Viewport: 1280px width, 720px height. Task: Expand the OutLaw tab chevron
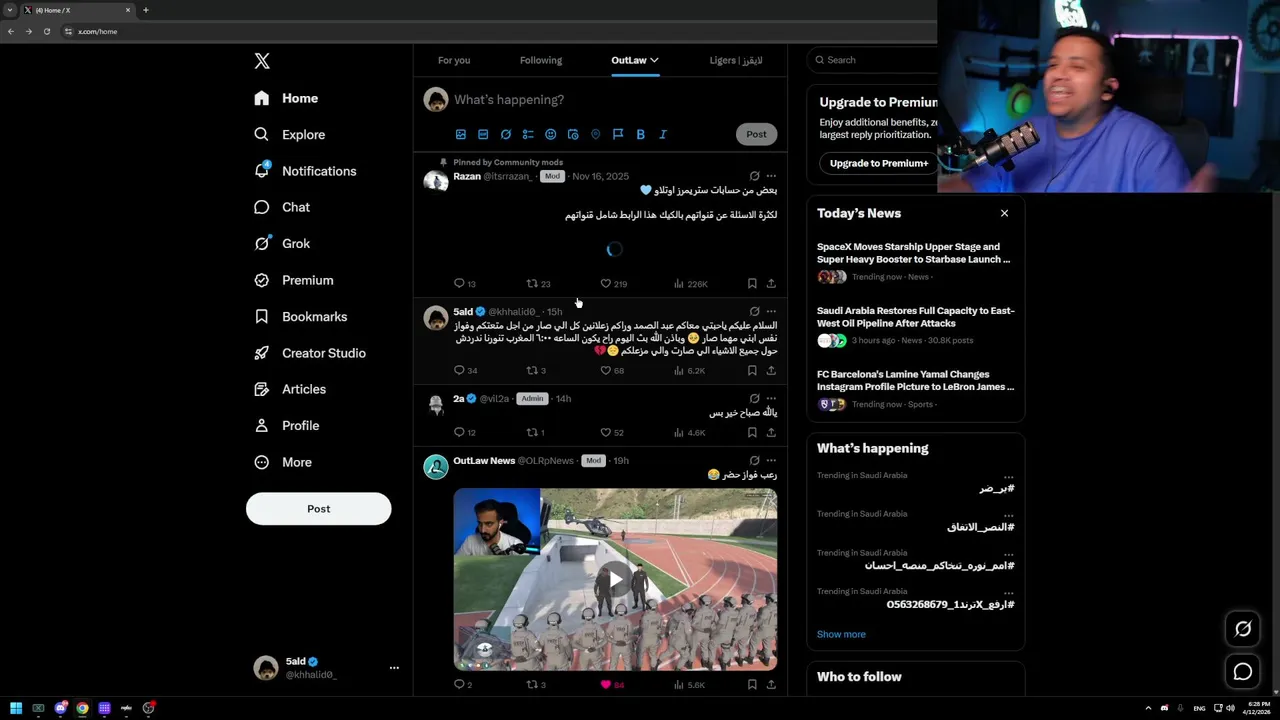coord(654,60)
